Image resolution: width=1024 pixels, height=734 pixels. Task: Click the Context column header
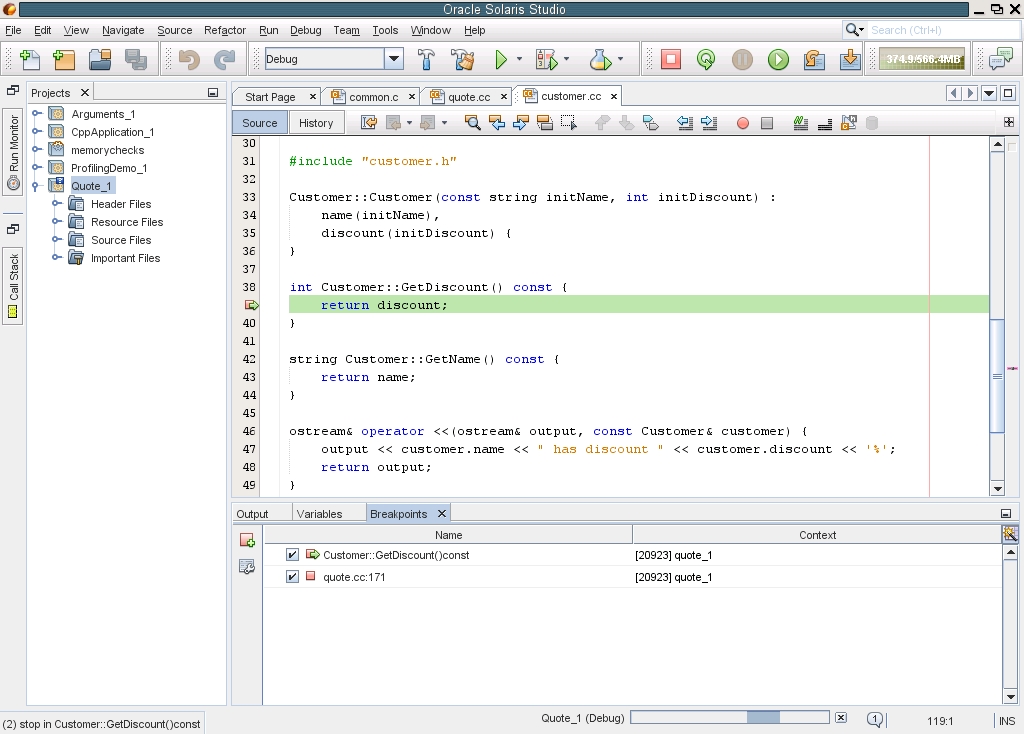[x=817, y=535]
